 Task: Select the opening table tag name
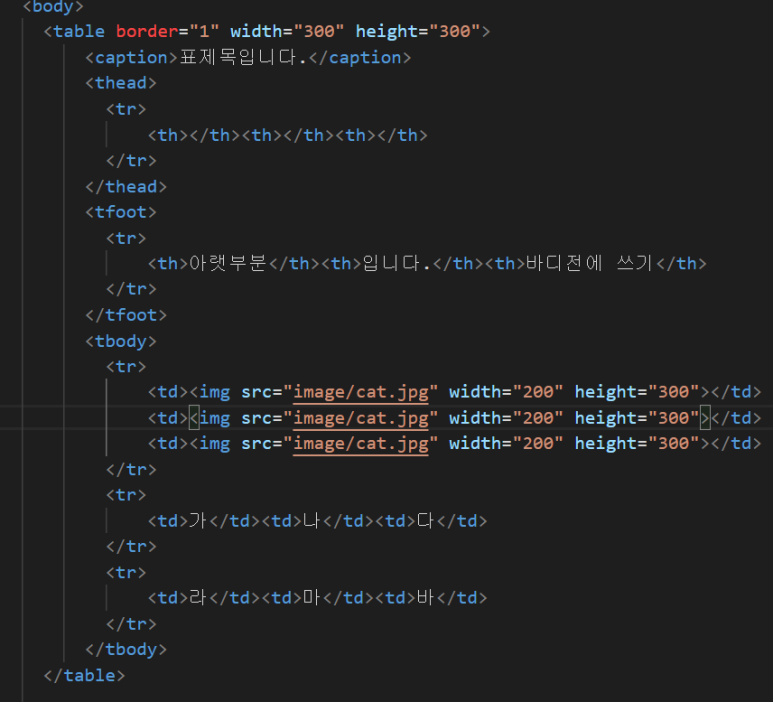coord(79,32)
